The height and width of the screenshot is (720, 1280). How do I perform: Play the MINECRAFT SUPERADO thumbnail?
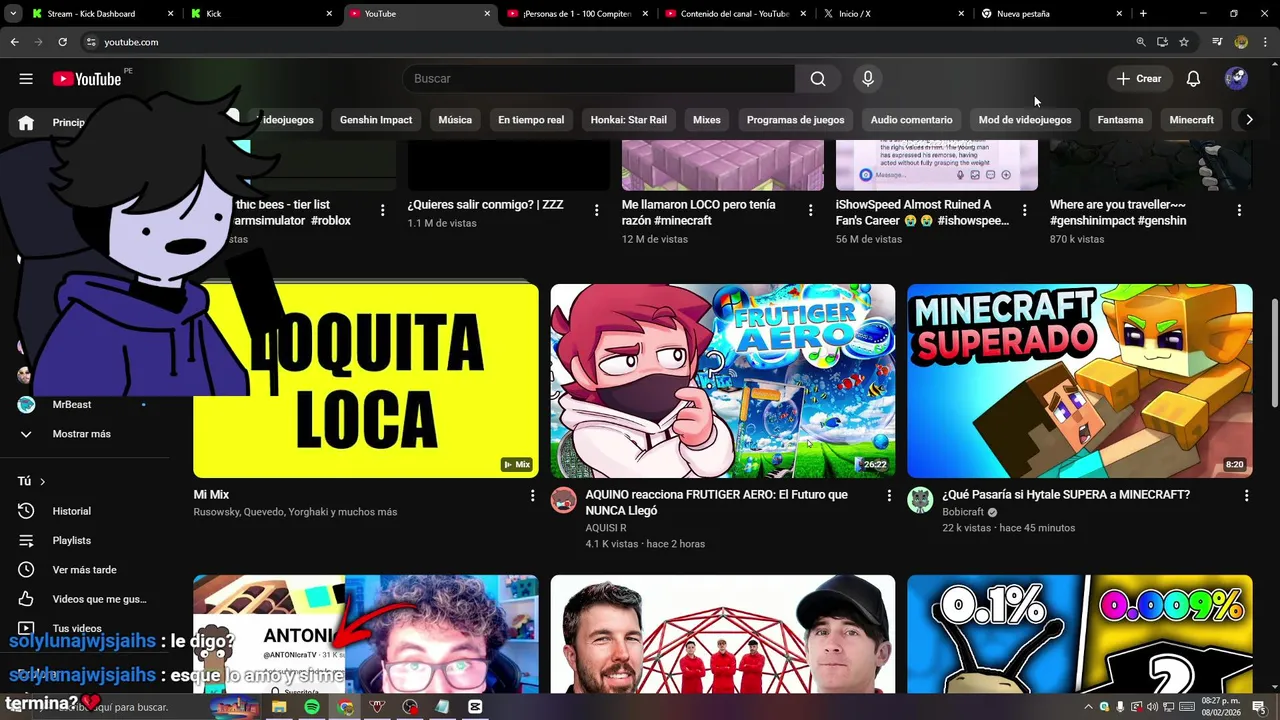(1080, 381)
